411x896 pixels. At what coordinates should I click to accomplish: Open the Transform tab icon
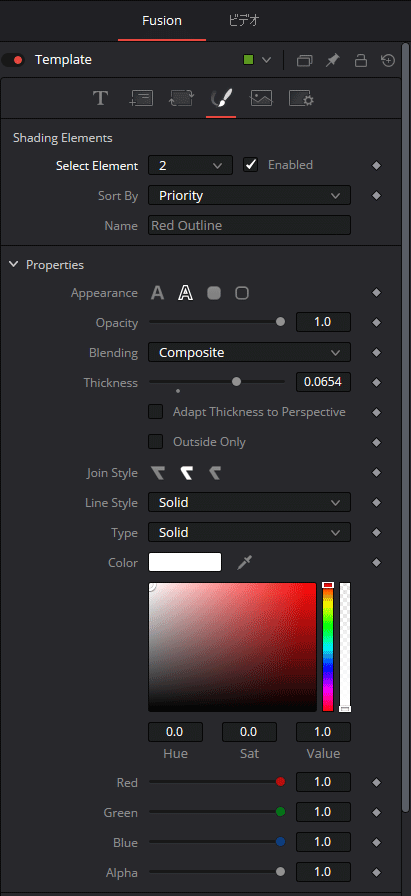182,98
